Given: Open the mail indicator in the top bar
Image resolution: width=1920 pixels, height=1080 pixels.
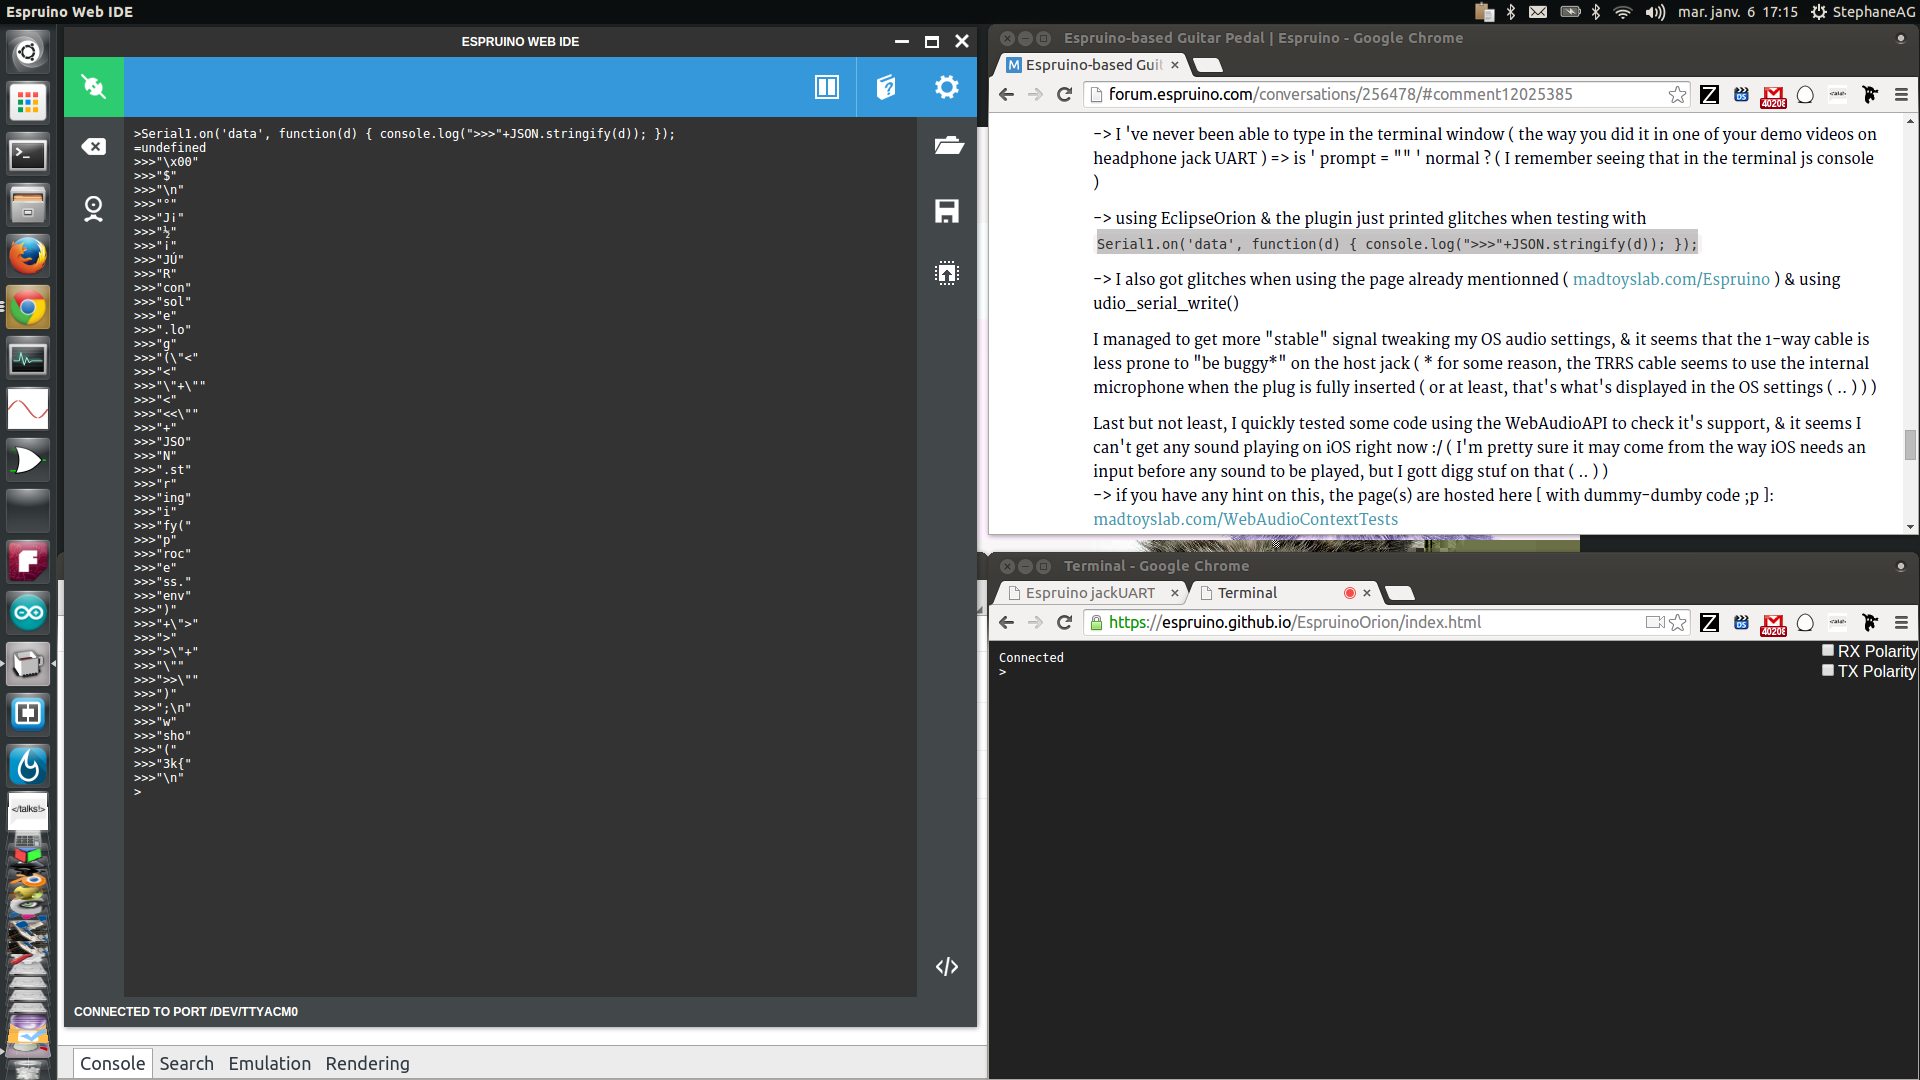Looking at the screenshot, I should tap(1538, 12).
